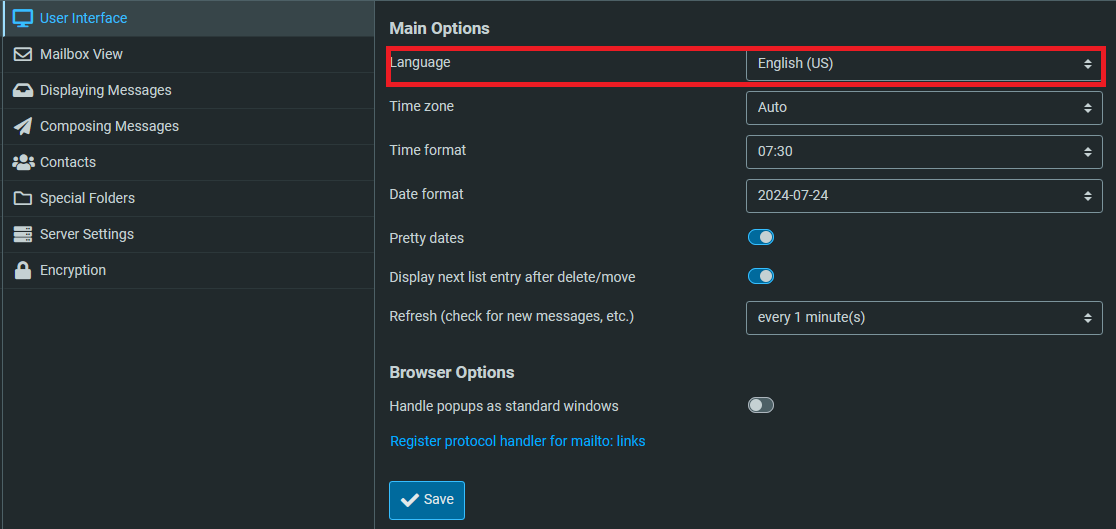1116x529 pixels.
Task: Open the Time zone dropdown
Action: pos(924,107)
